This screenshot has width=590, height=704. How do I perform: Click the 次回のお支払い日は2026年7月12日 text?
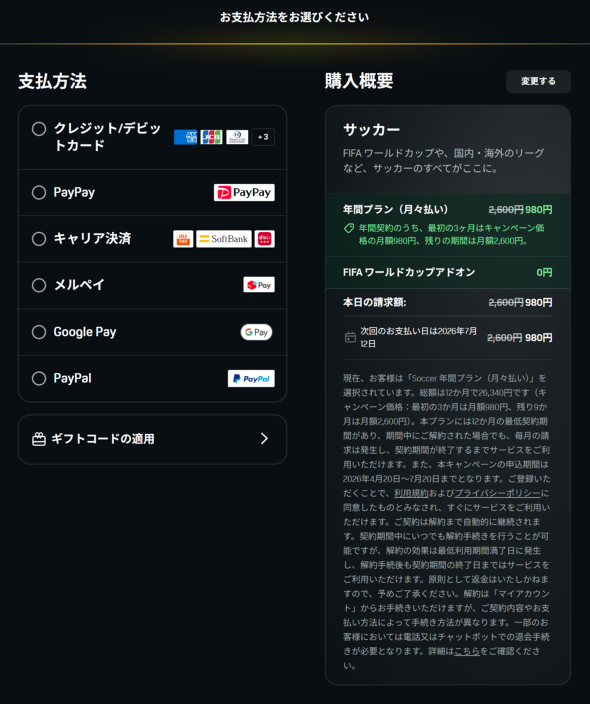pyautogui.click(x=418, y=337)
